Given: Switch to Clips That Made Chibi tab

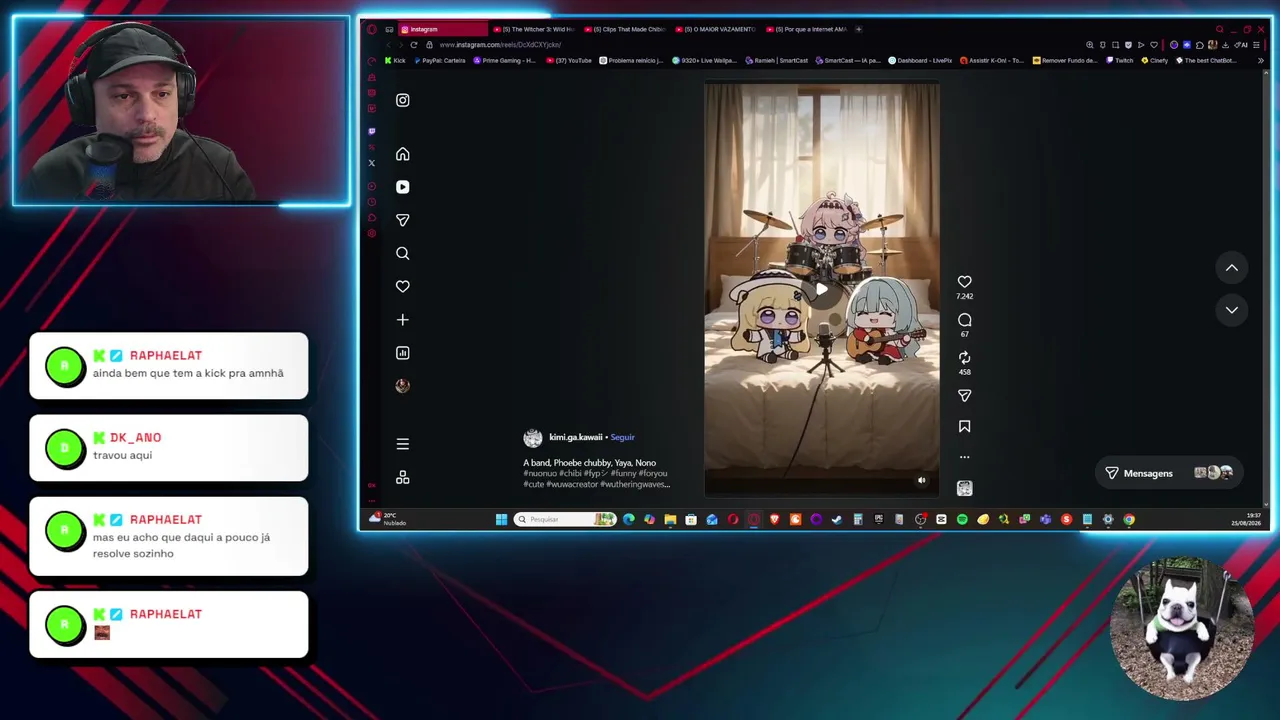Looking at the screenshot, I should (x=625, y=29).
